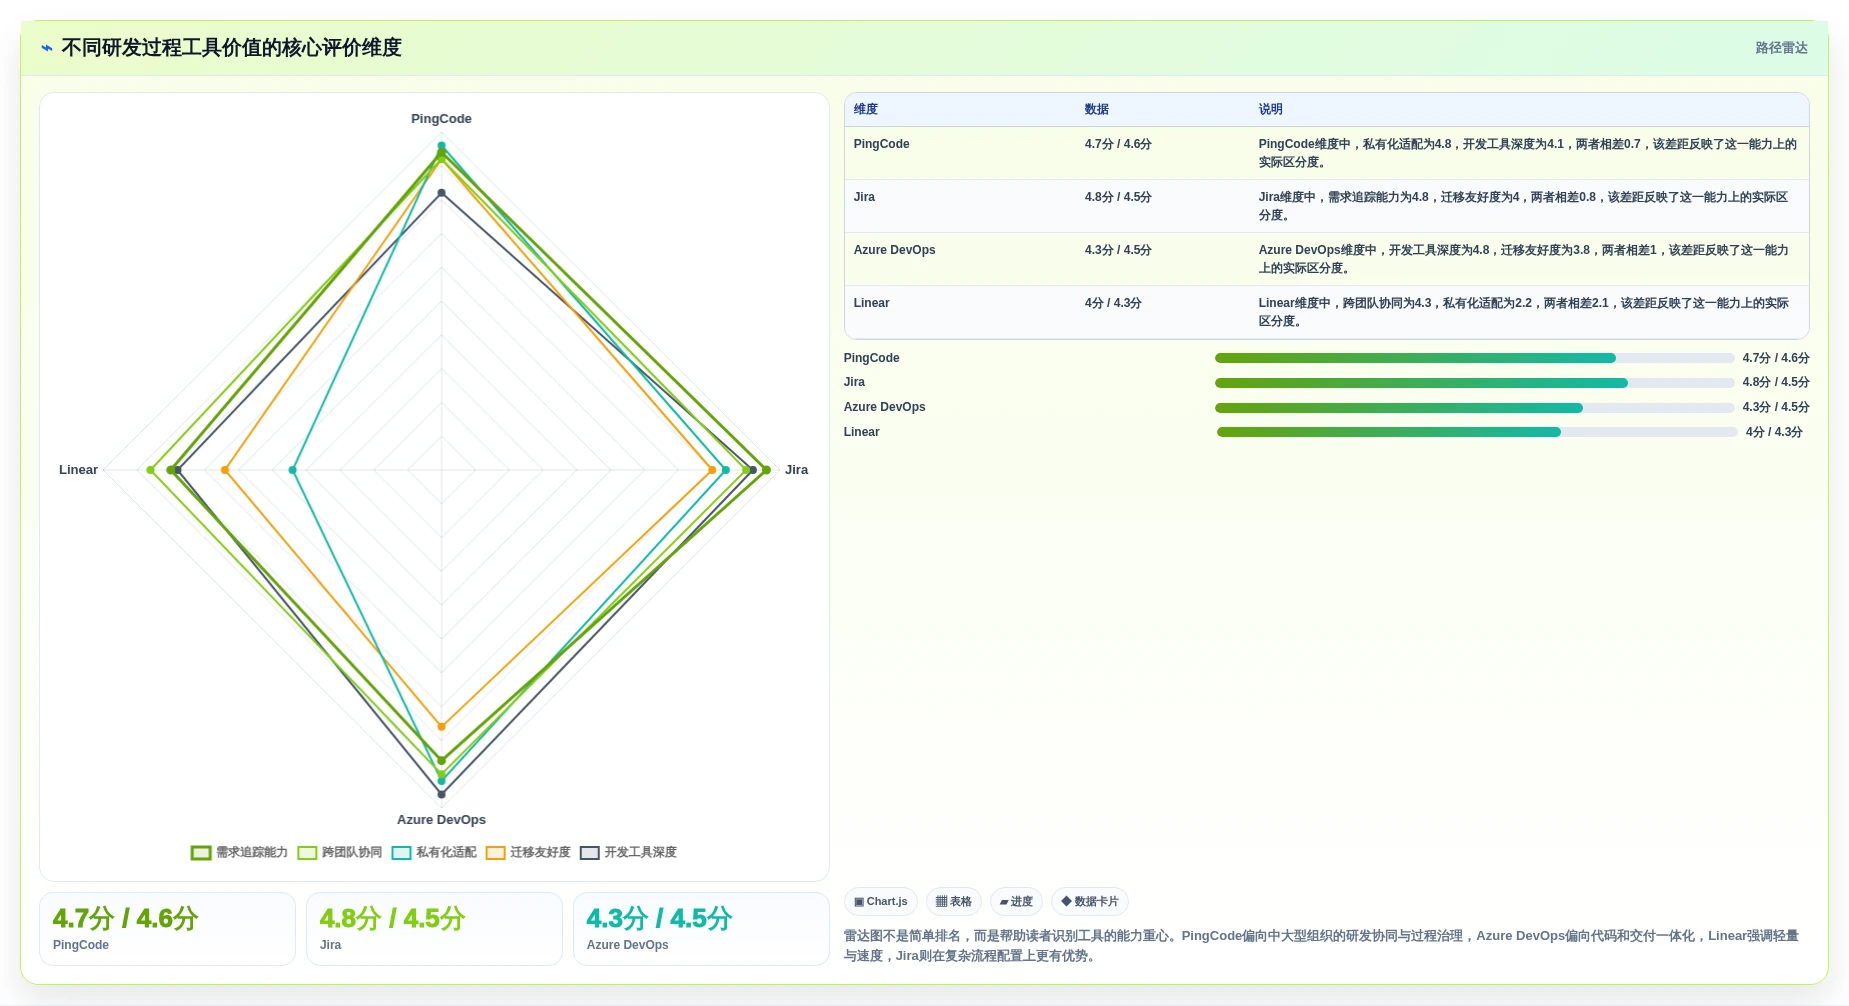Toggle the 需求追踪能力 legend series
This screenshot has height=1006, width=1849.
point(239,853)
